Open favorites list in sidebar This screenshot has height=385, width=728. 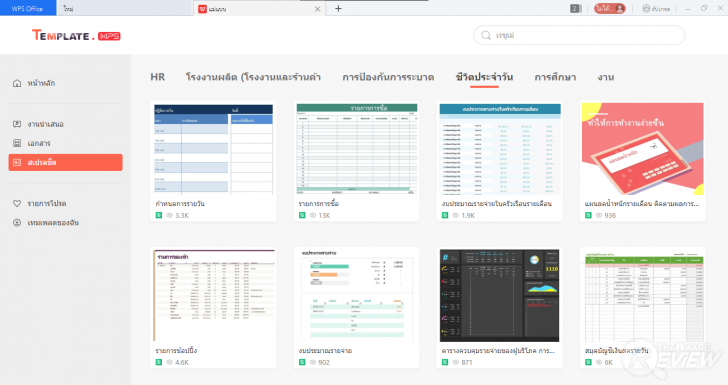(x=46, y=203)
